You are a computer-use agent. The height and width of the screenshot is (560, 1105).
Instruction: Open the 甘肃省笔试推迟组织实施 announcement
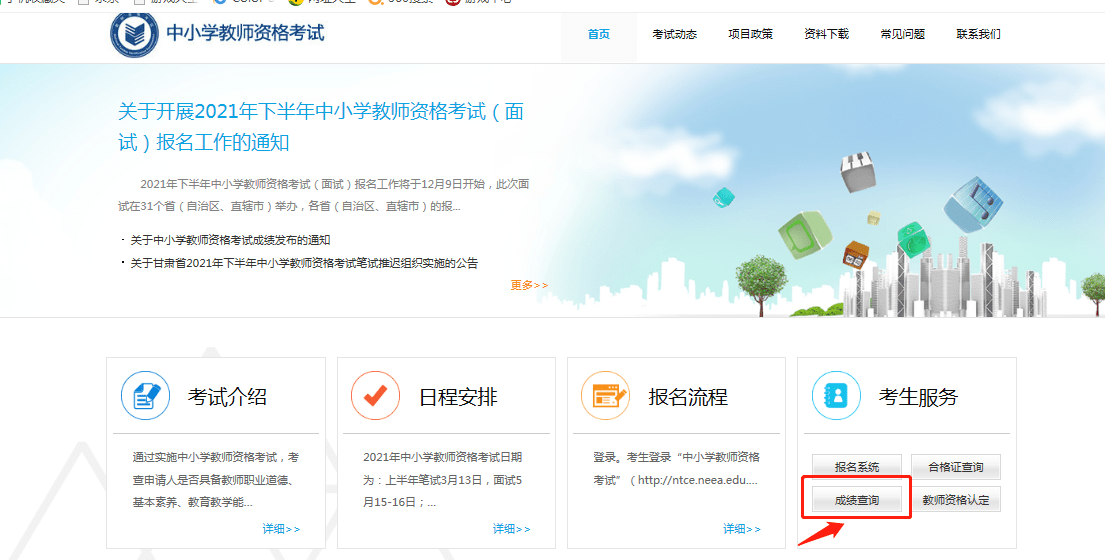click(304, 263)
